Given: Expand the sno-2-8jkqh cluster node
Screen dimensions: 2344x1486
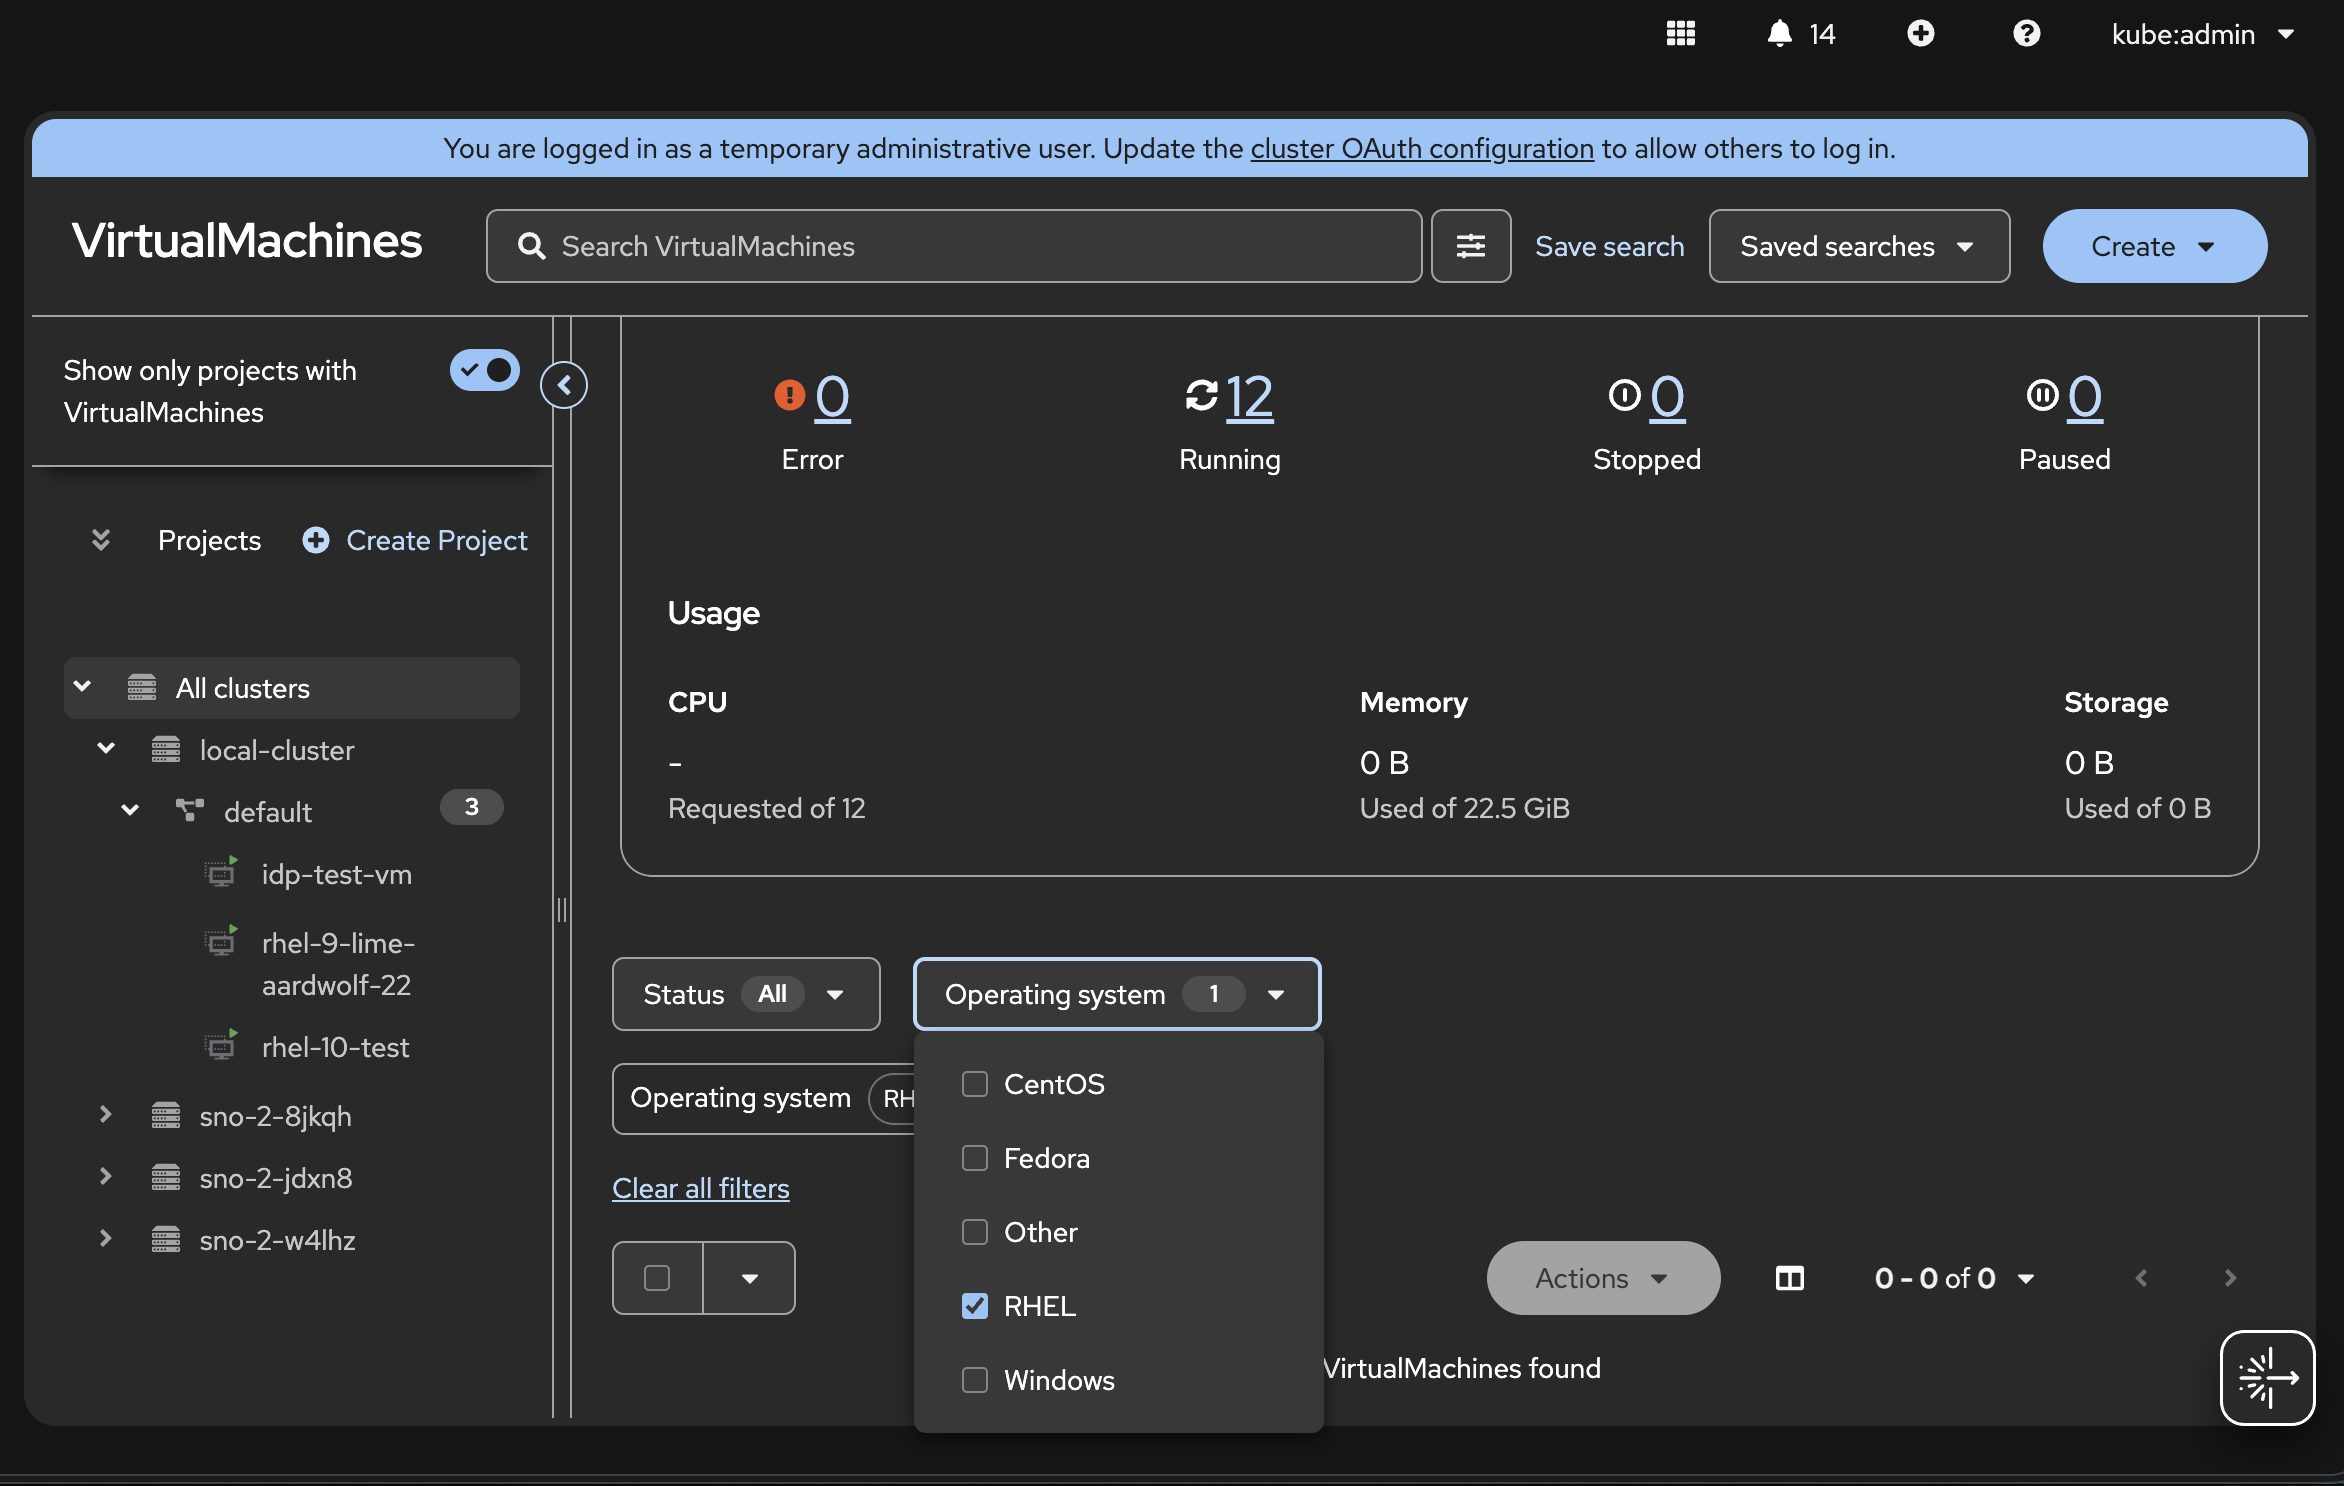Looking at the screenshot, I should [106, 1115].
